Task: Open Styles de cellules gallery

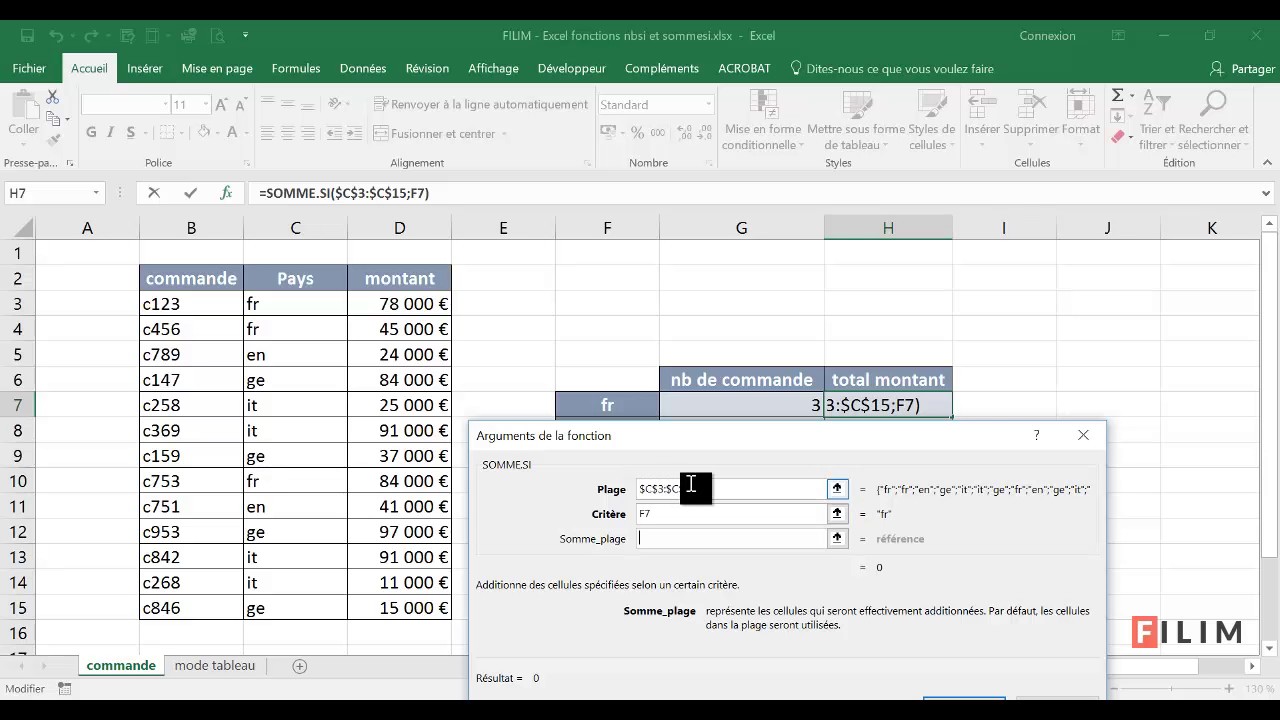Action: click(x=931, y=121)
